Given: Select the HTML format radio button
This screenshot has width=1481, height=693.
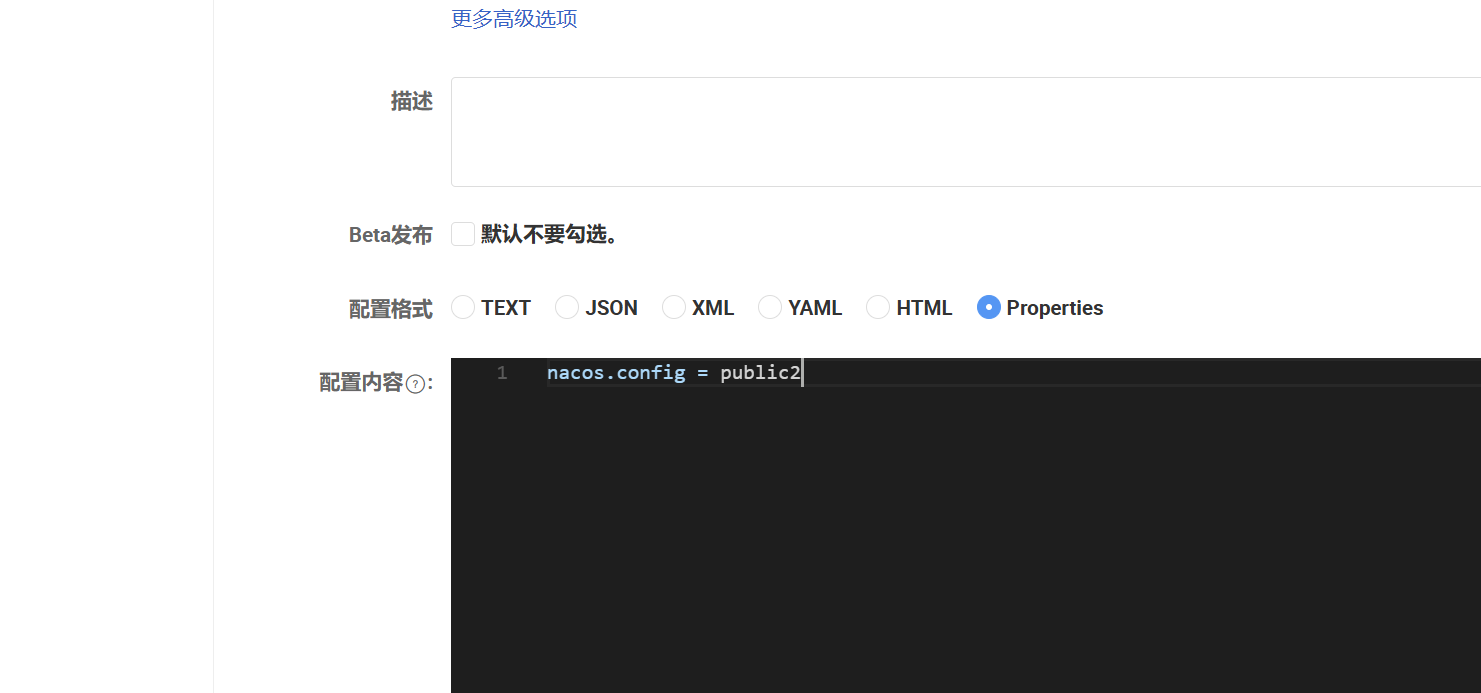Looking at the screenshot, I should pyautogui.click(x=878, y=307).
